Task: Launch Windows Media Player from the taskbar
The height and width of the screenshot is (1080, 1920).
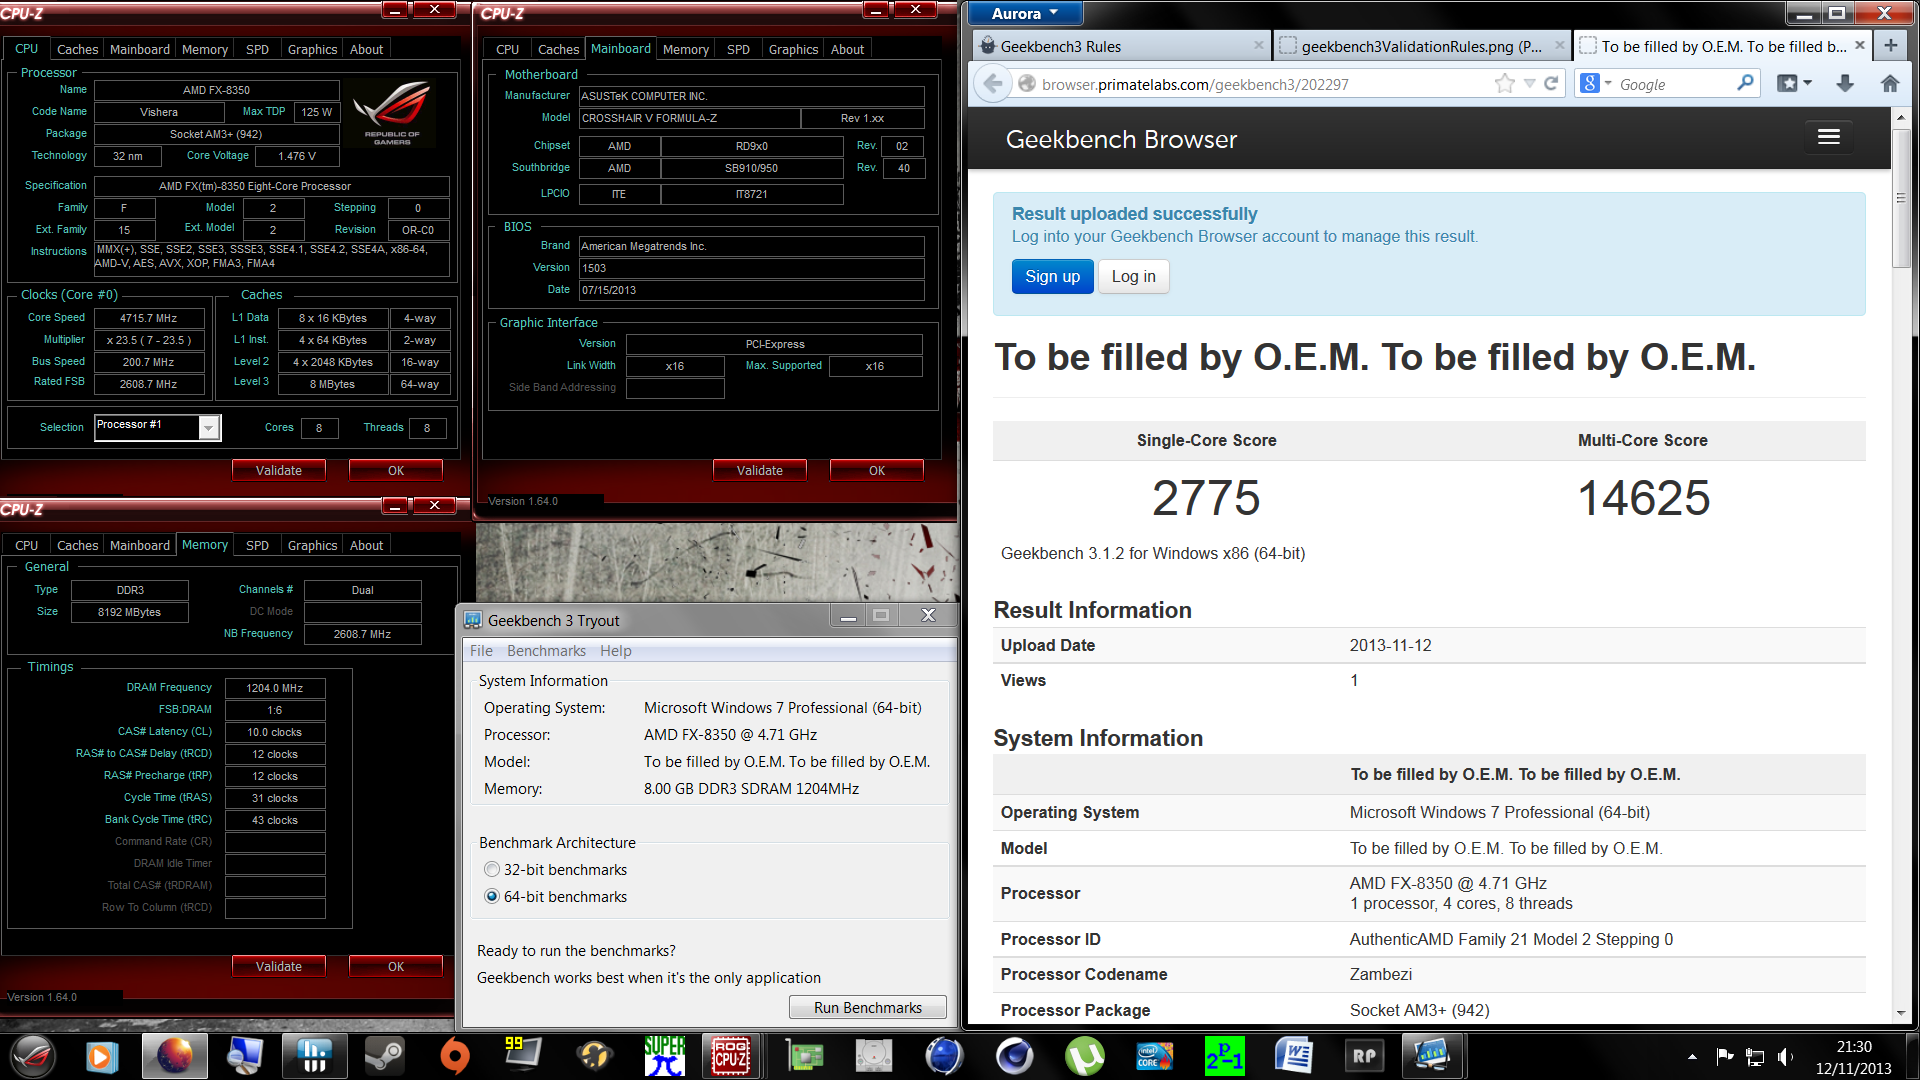Action: click(101, 1056)
